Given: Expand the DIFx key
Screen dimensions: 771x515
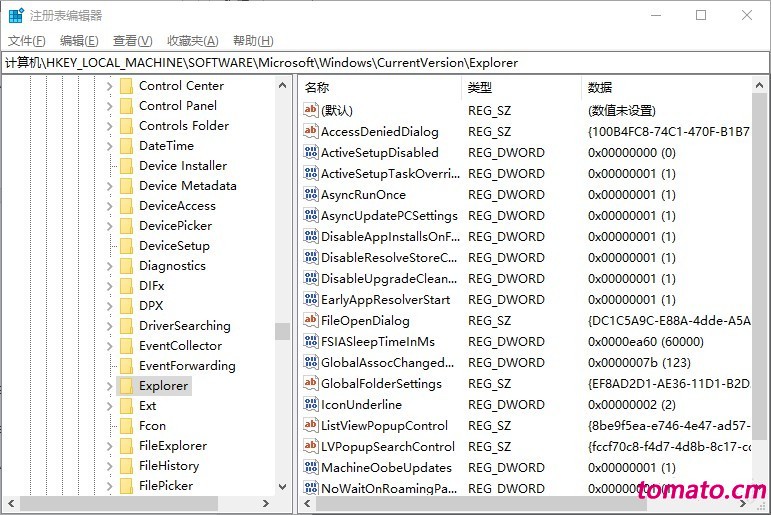Looking at the screenshot, I should [x=110, y=286].
